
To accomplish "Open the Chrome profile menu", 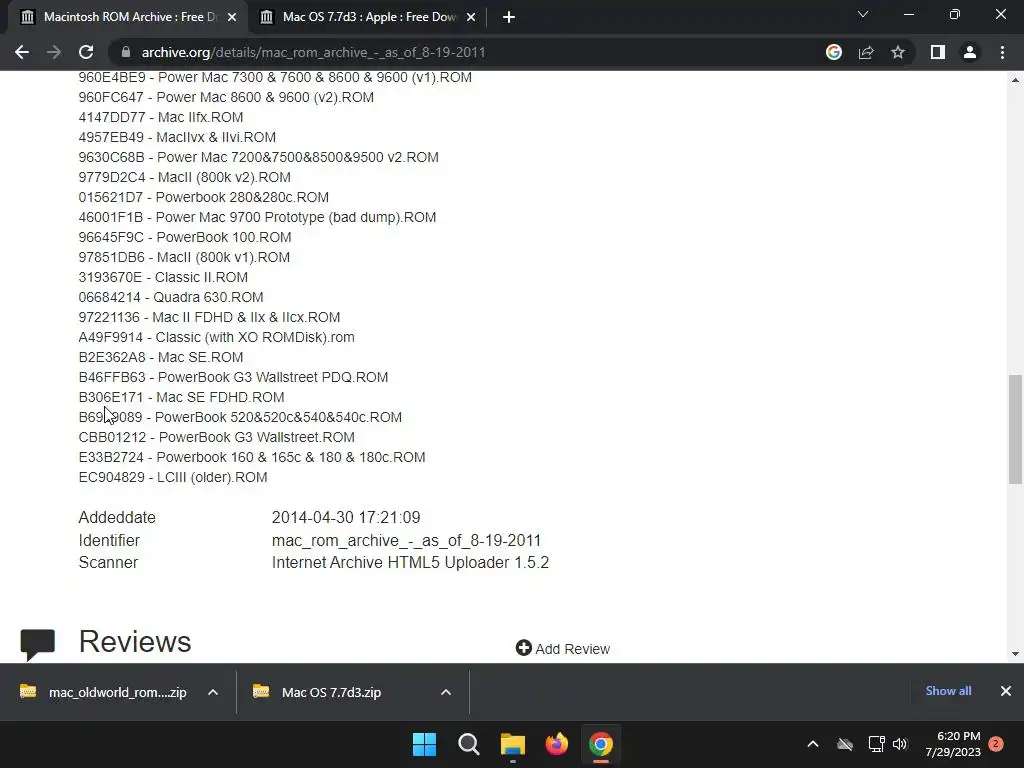I will 970,52.
